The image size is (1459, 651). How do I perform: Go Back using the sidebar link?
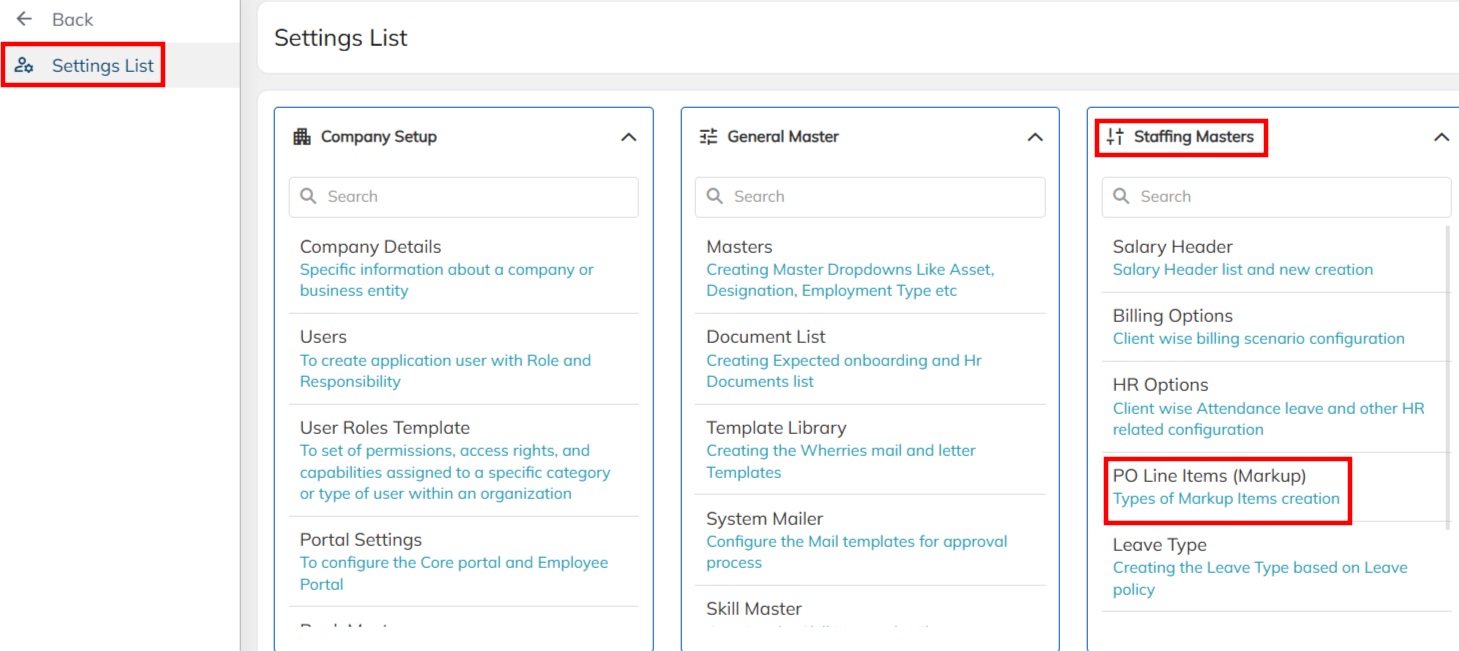click(x=72, y=19)
